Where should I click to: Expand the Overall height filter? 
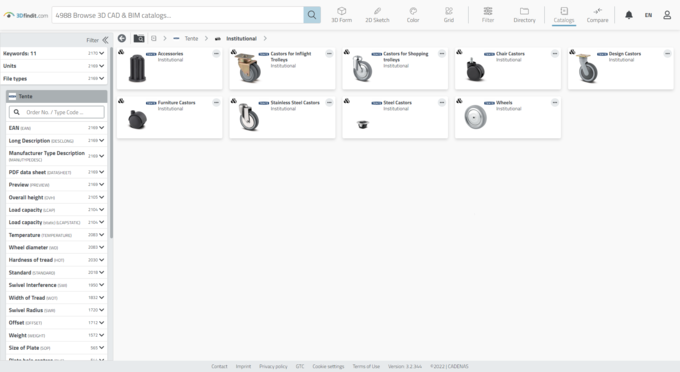click(56, 197)
